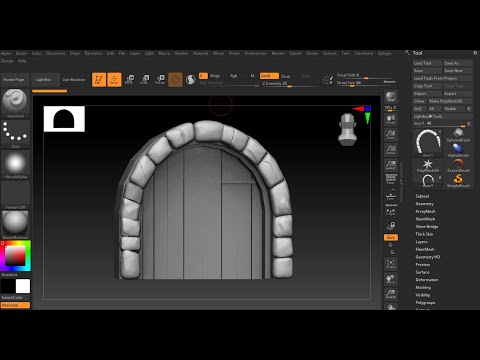
Task: Activate Edit mode button
Action: (x=99, y=80)
